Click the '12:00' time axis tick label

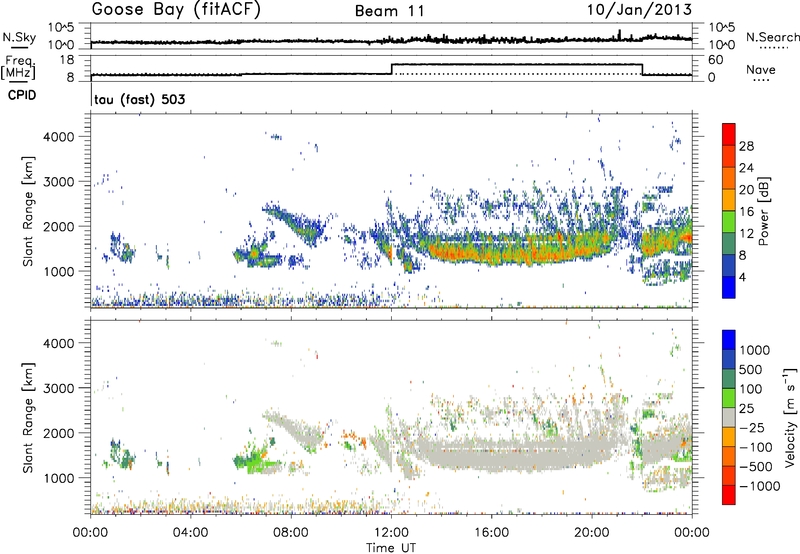[x=391, y=533]
